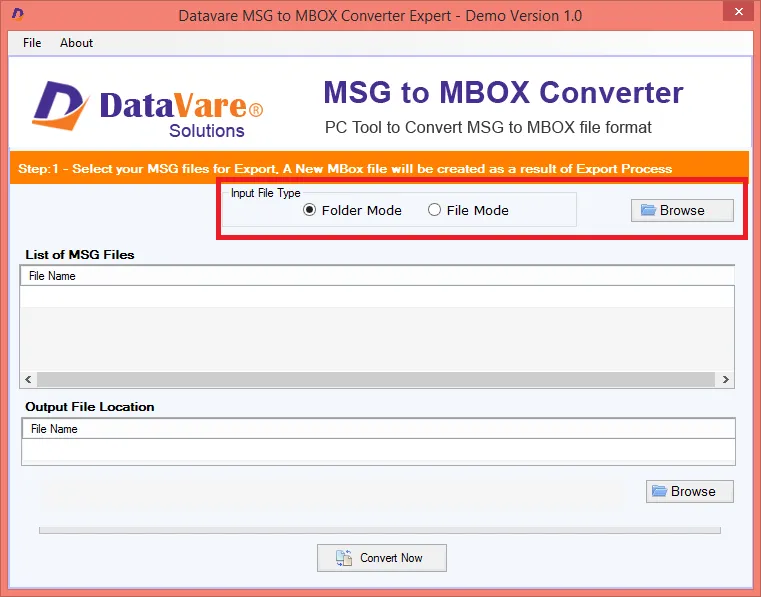
Task: Close the converter window
Action: 738,11
